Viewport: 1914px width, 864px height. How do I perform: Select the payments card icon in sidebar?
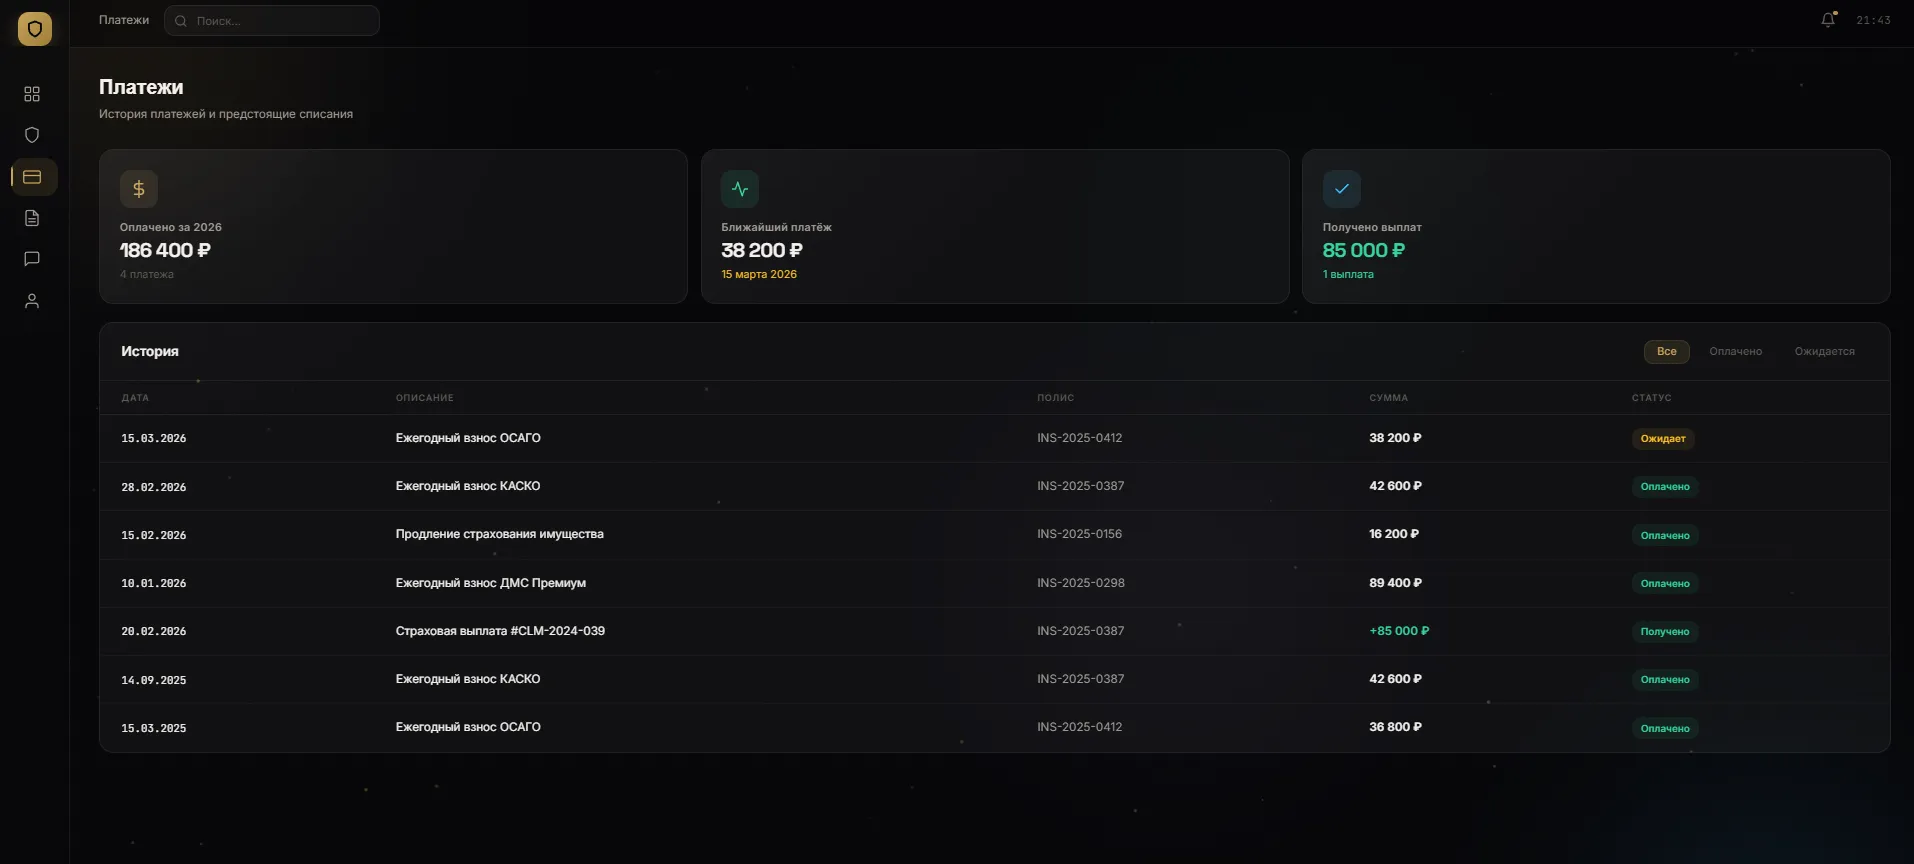click(32, 177)
